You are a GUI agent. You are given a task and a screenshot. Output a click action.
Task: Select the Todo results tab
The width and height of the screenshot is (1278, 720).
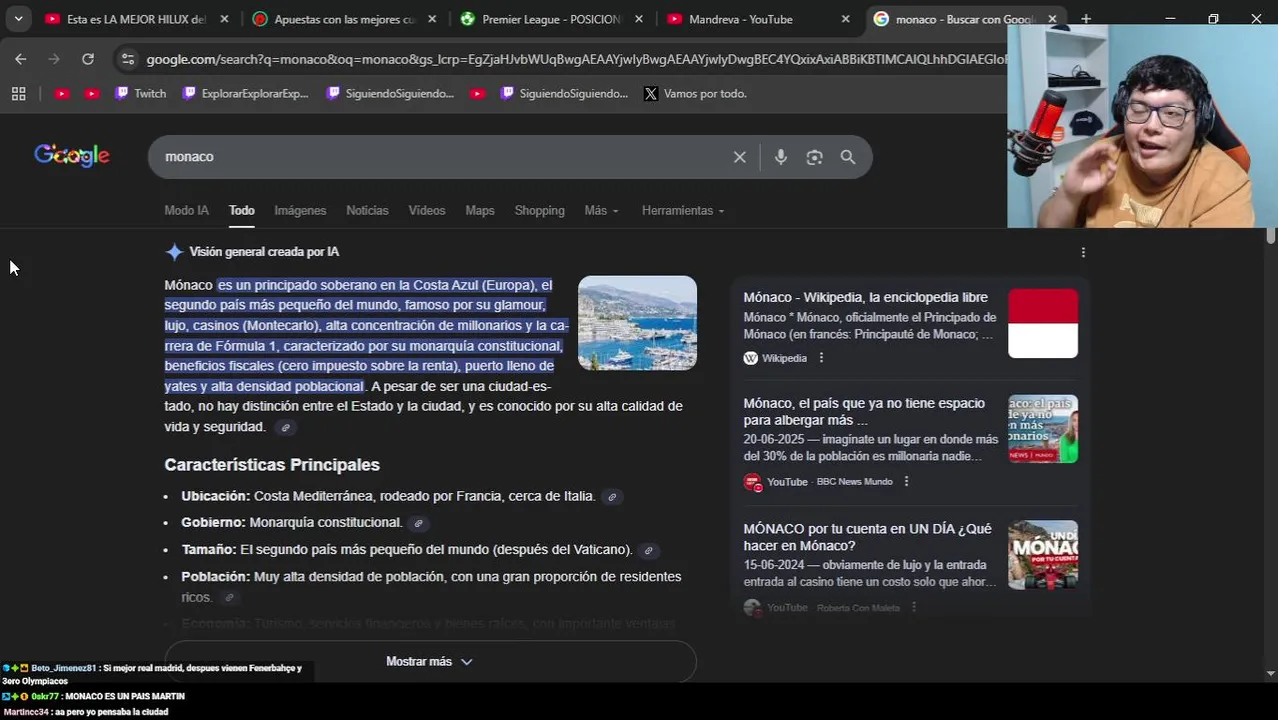(241, 210)
